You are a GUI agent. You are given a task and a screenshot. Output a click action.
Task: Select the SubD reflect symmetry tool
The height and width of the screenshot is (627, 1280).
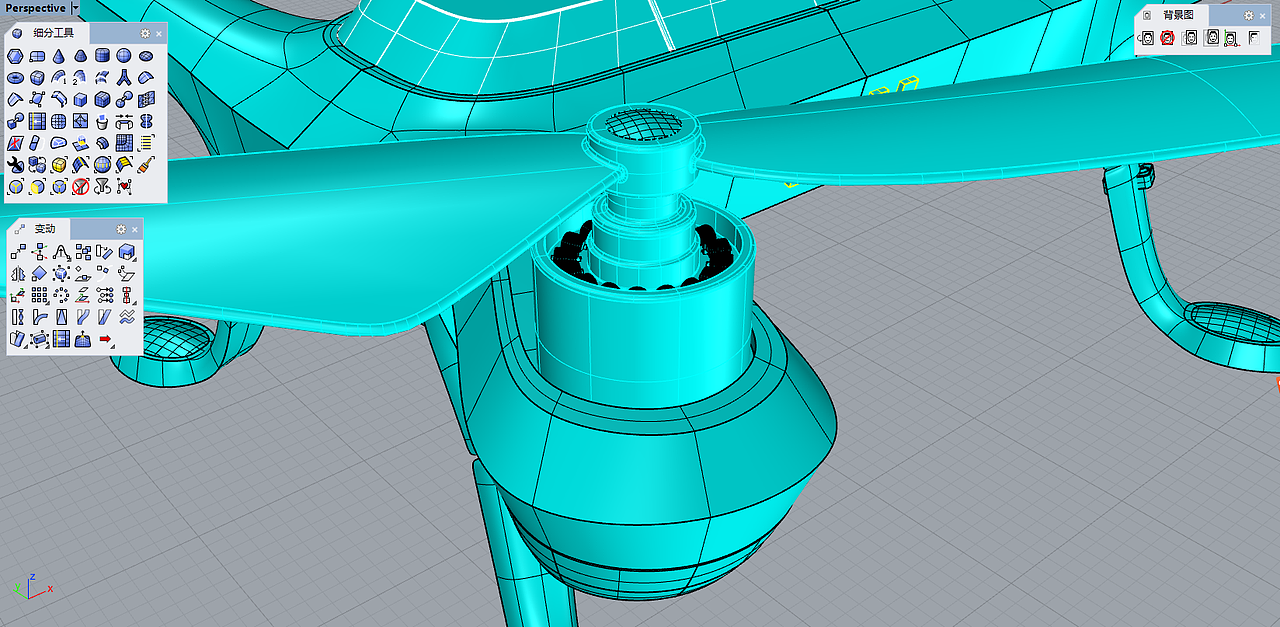coord(146,121)
